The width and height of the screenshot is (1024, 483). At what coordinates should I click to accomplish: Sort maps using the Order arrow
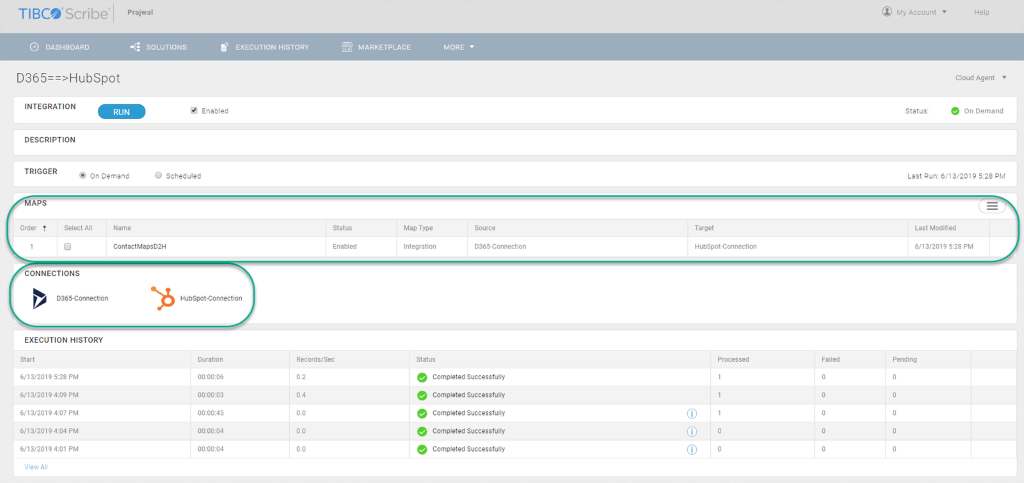[x=45, y=228]
